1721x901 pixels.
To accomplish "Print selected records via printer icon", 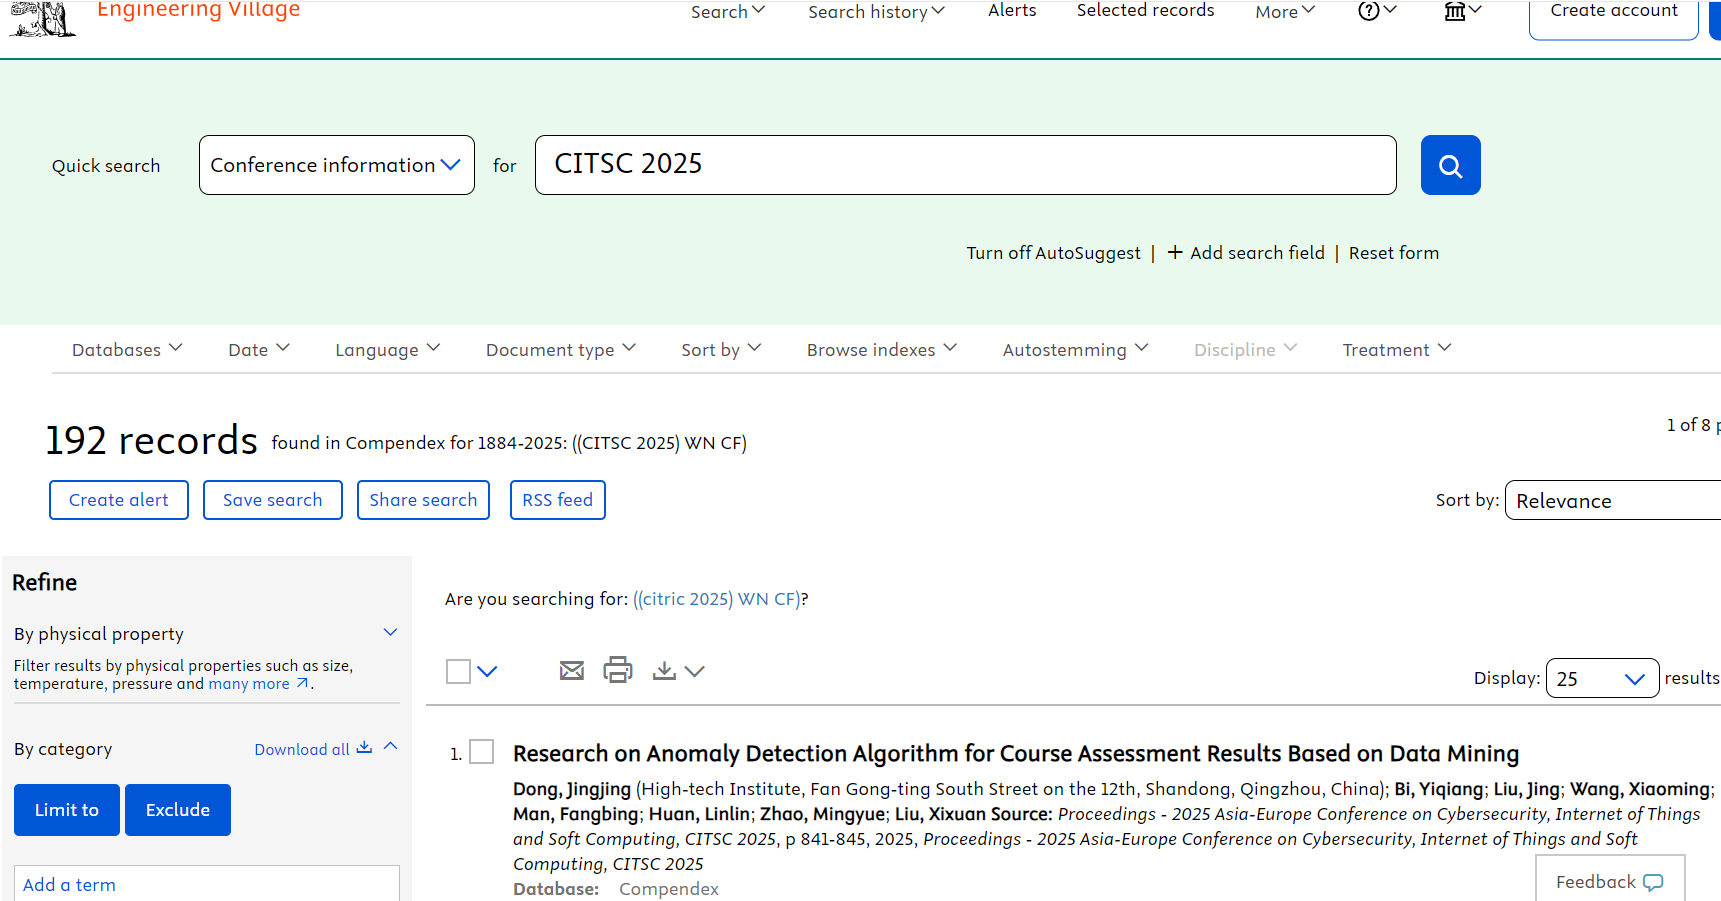I will (618, 669).
